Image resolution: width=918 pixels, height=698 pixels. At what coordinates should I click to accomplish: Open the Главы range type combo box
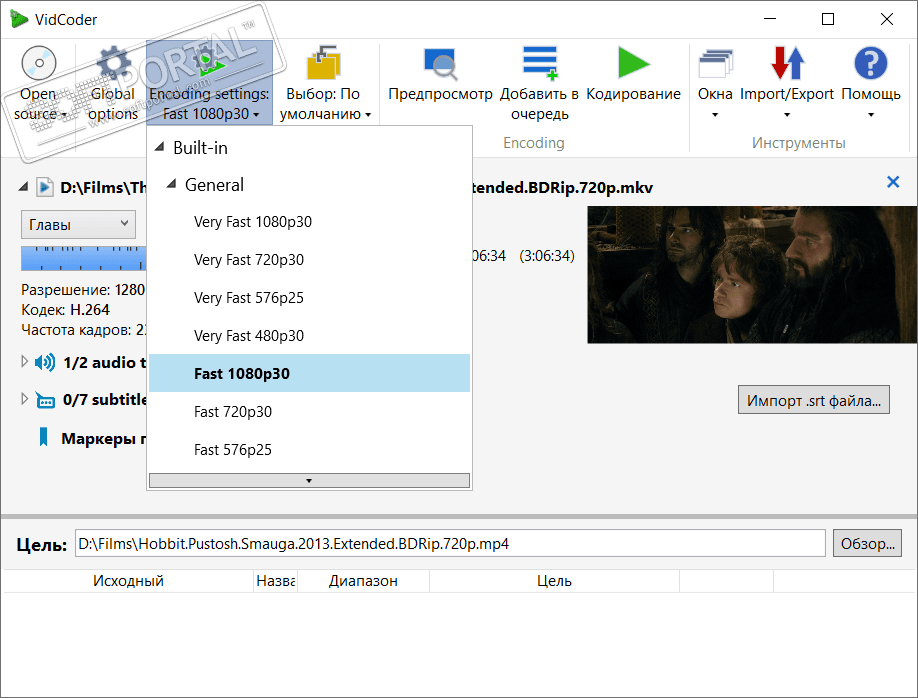pyautogui.click(x=78, y=224)
